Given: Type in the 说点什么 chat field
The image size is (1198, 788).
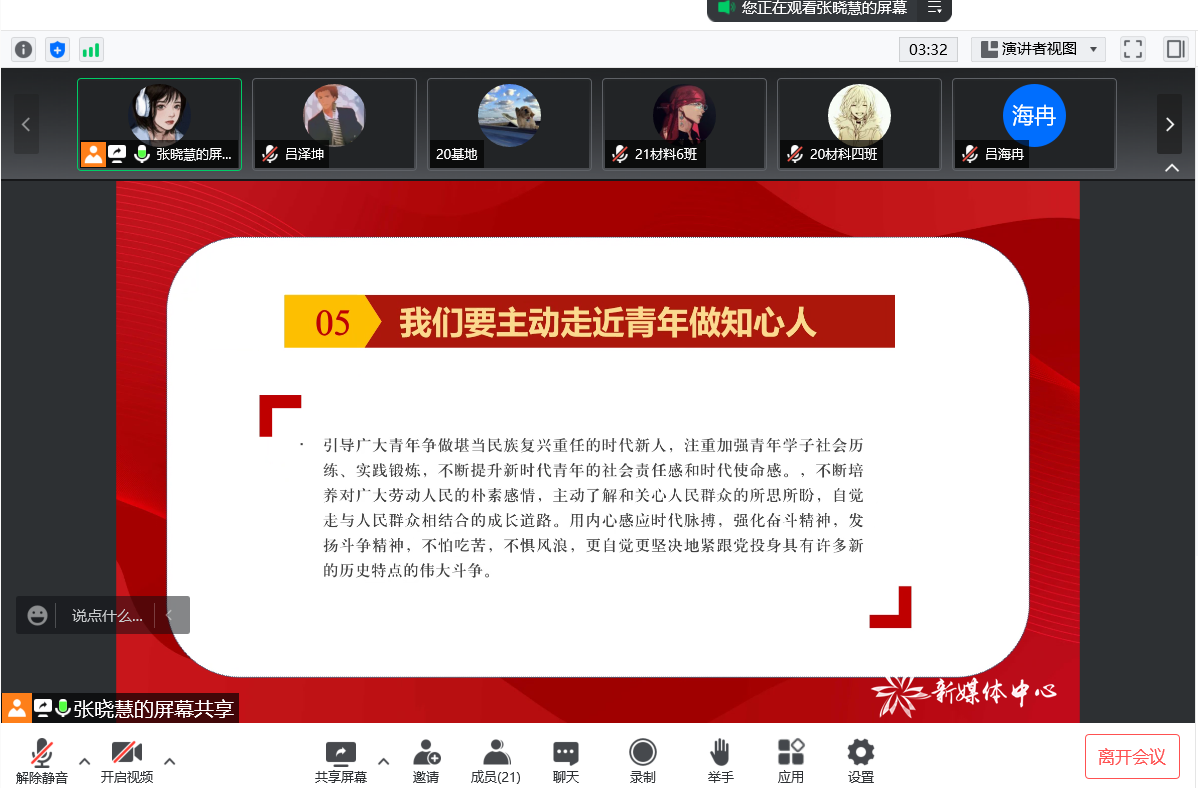Looking at the screenshot, I should pyautogui.click(x=107, y=616).
